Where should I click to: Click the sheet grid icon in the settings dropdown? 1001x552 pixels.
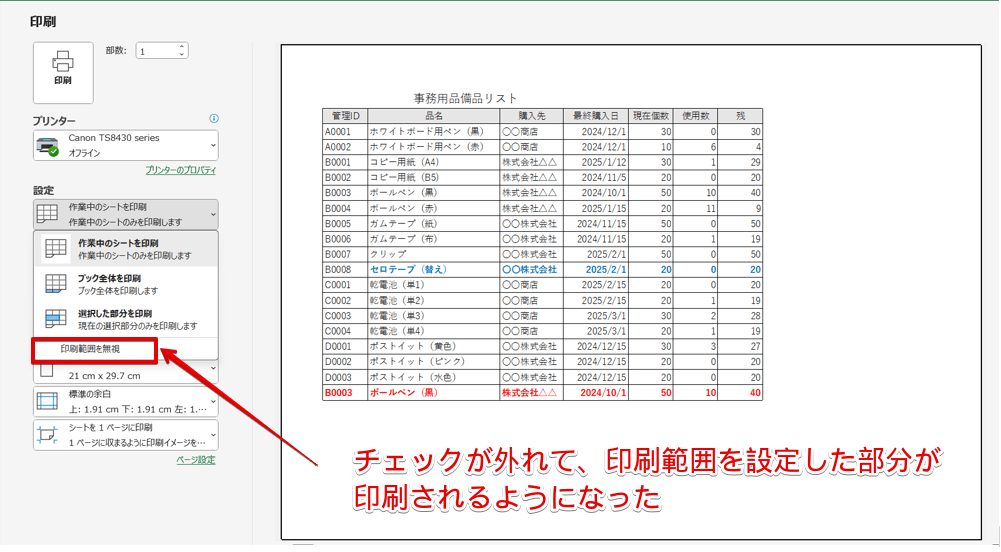pyautogui.click(x=47, y=214)
